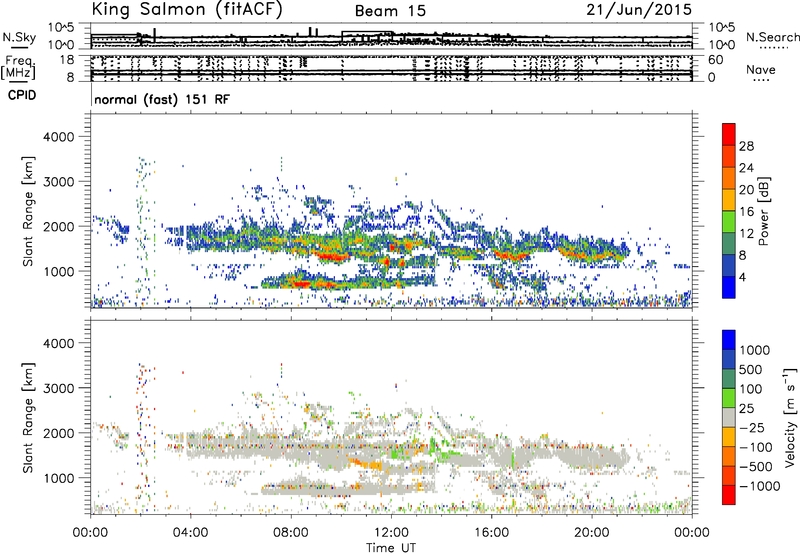The image size is (800, 554).
Task: Click the "20:00" time tick label
Action: [591, 532]
